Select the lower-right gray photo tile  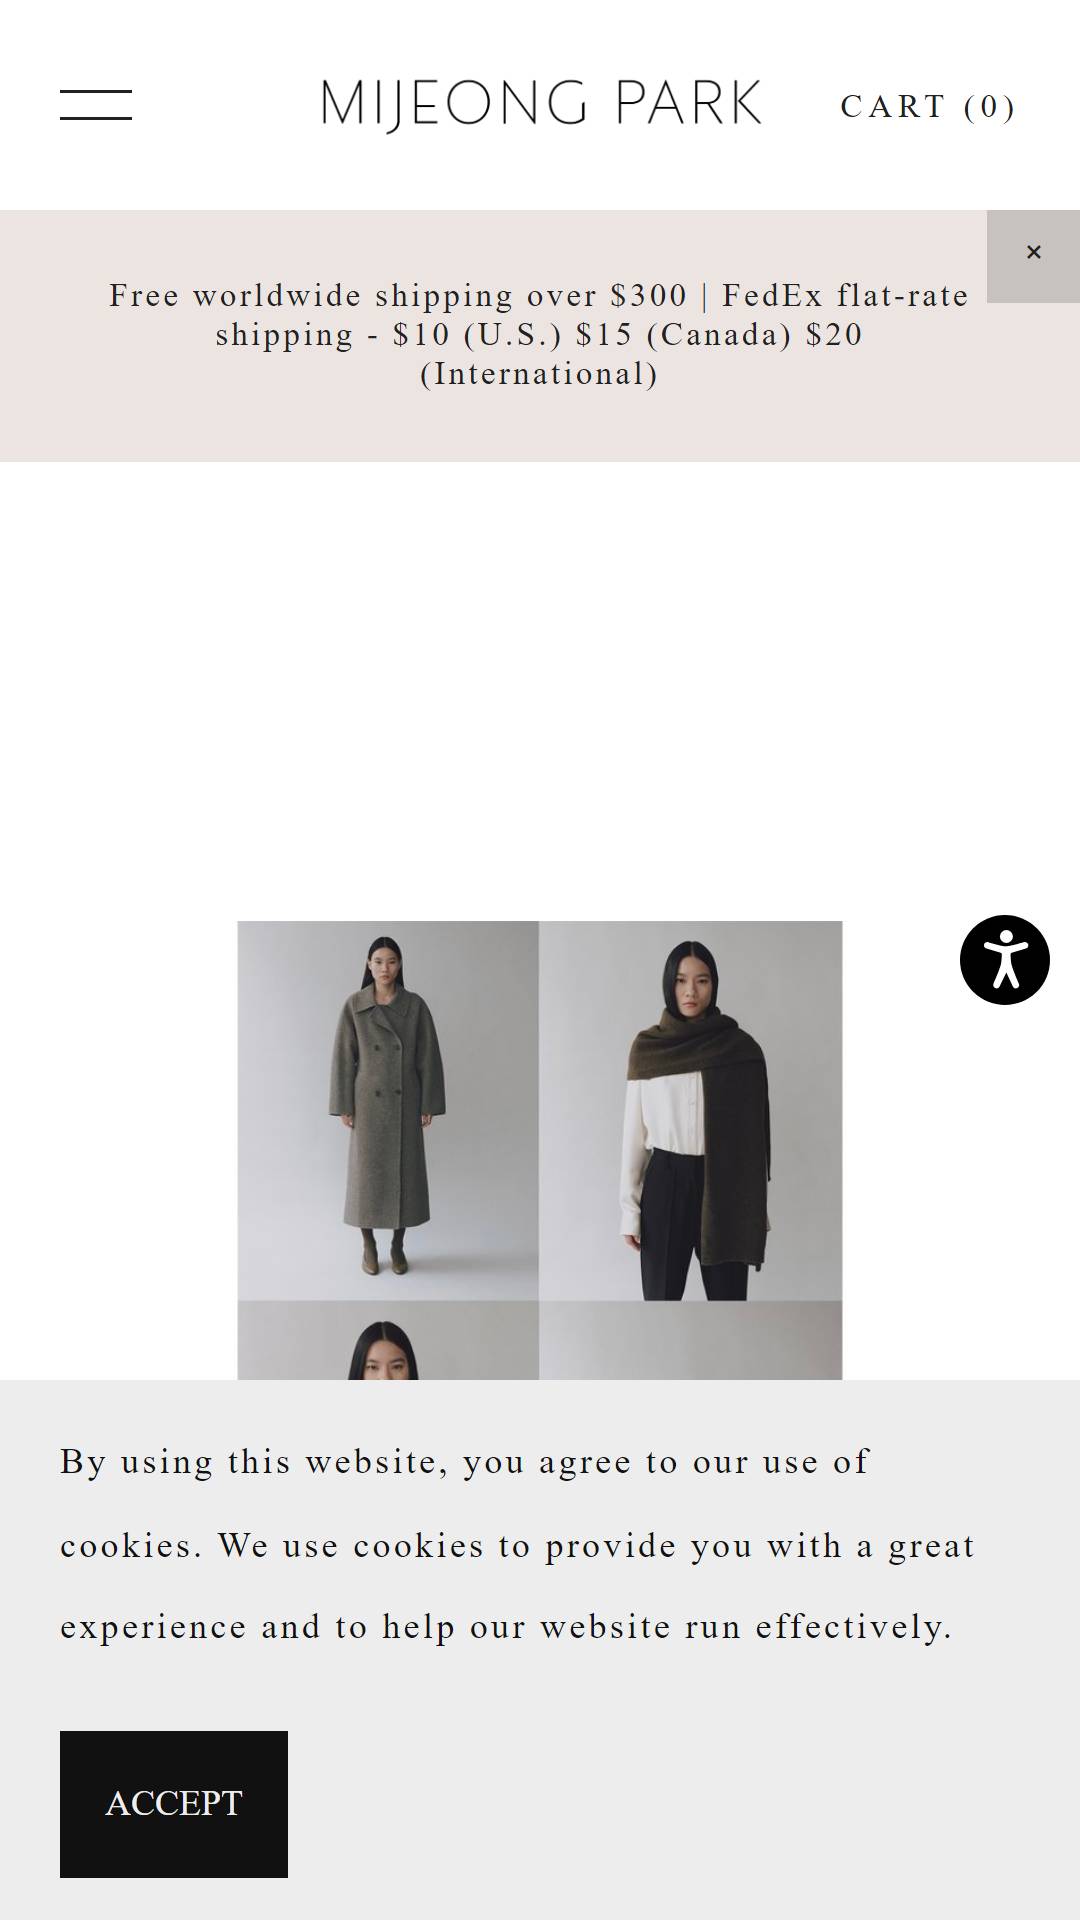pyautogui.click(x=691, y=1340)
